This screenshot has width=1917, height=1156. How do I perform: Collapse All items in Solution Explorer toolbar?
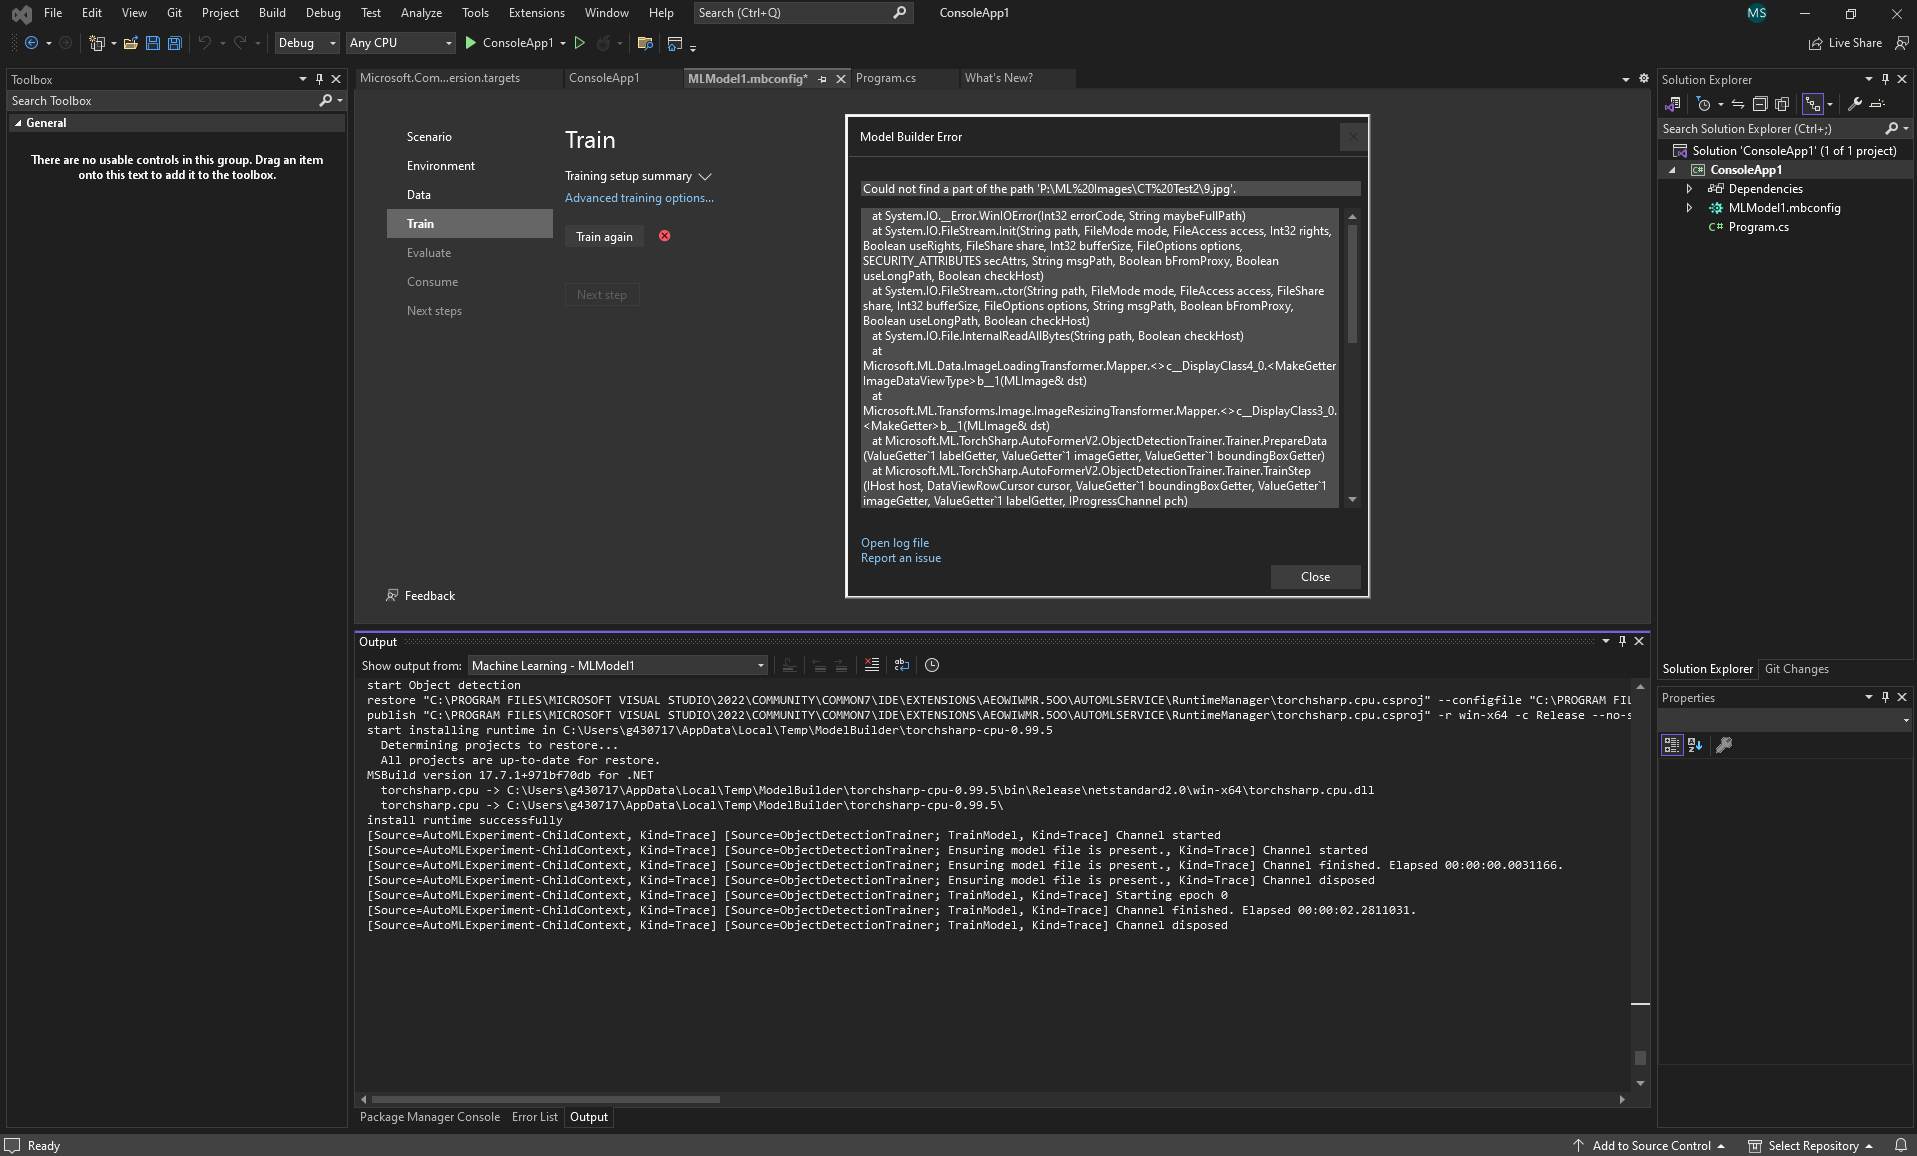pos(1761,103)
